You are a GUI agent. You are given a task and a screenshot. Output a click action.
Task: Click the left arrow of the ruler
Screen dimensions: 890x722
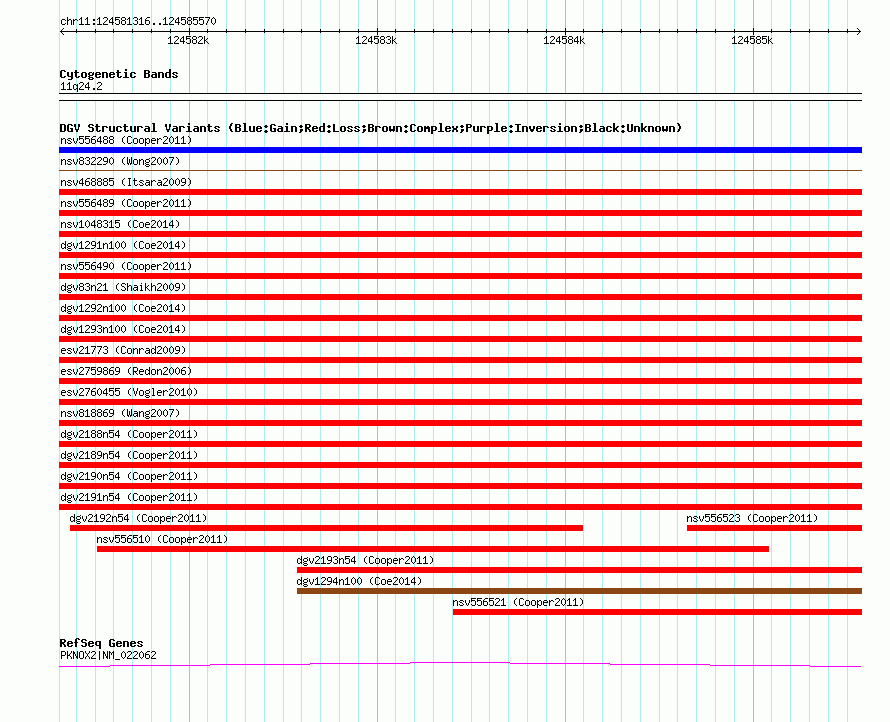[62, 32]
